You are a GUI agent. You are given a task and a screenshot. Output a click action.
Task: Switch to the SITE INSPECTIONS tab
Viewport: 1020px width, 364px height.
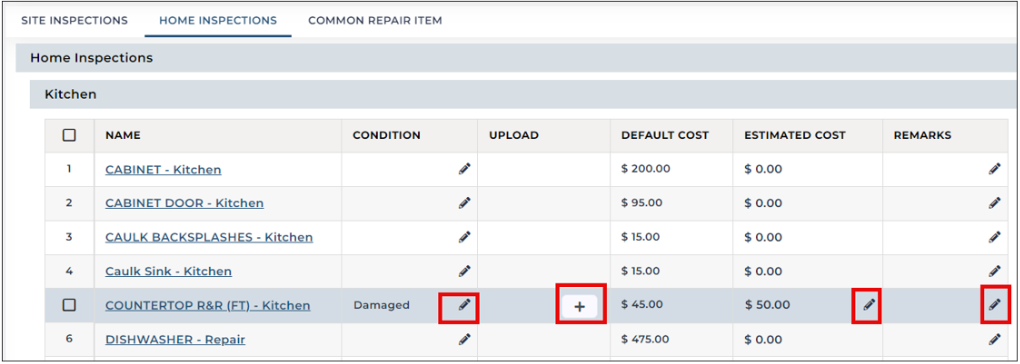point(74,20)
